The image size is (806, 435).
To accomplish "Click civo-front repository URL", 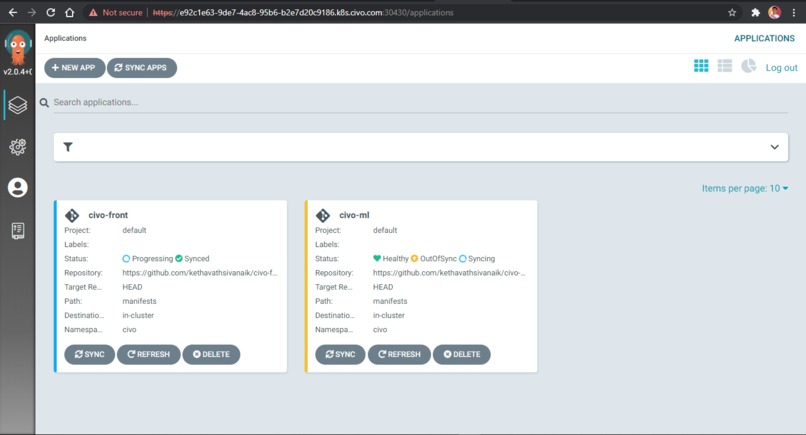I will click(x=199, y=273).
